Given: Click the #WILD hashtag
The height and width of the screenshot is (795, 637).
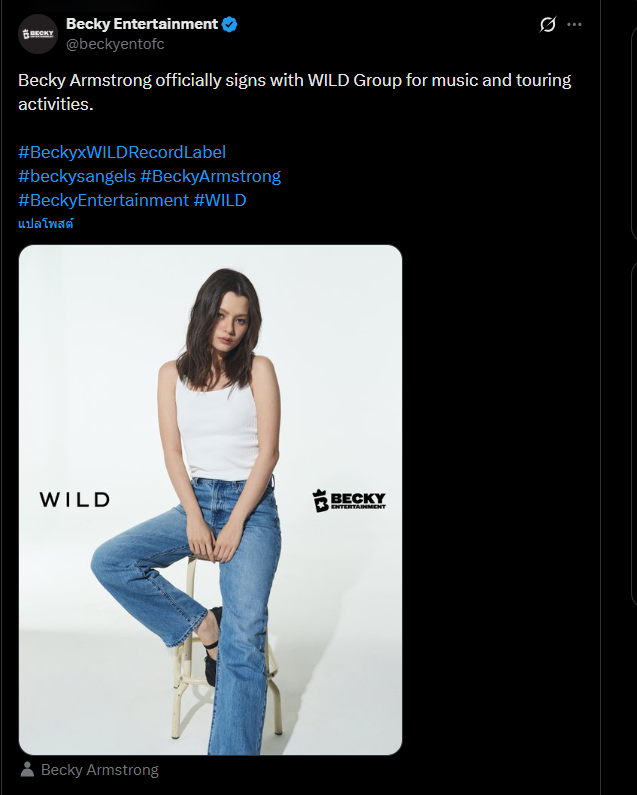Looking at the screenshot, I should point(219,200).
